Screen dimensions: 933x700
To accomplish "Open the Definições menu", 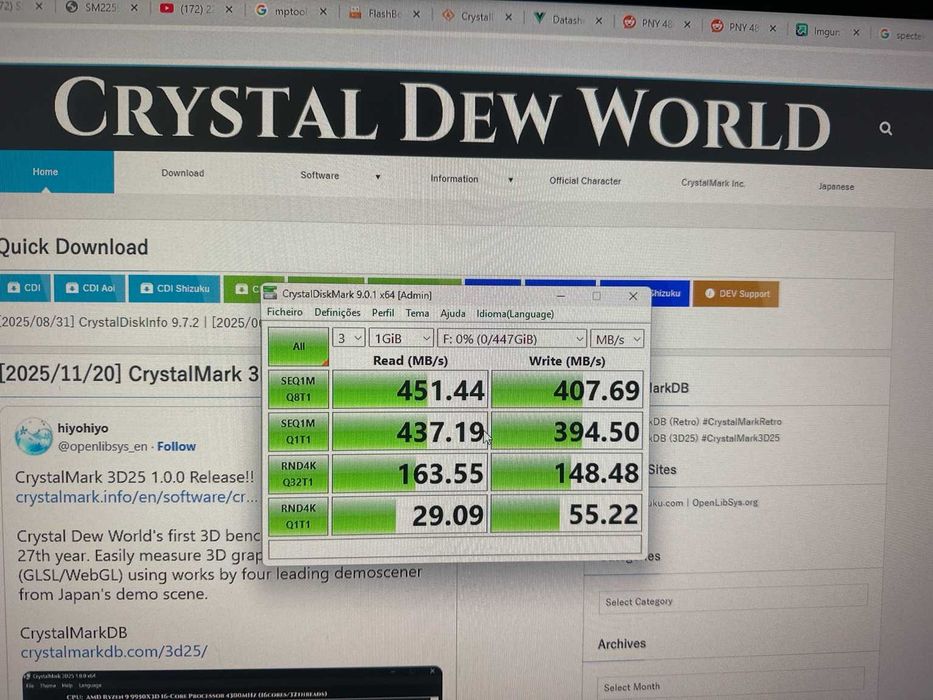I will click(337, 312).
